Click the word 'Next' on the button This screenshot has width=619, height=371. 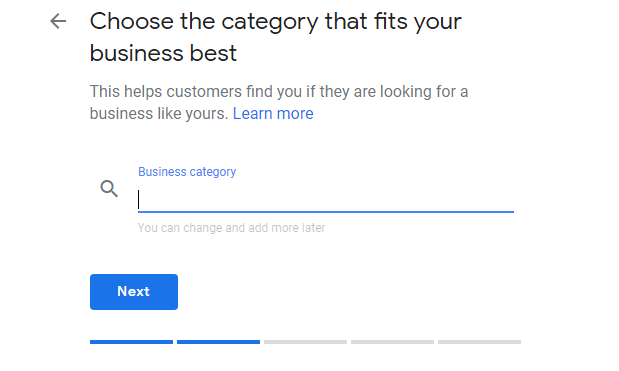[x=133, y=291]
